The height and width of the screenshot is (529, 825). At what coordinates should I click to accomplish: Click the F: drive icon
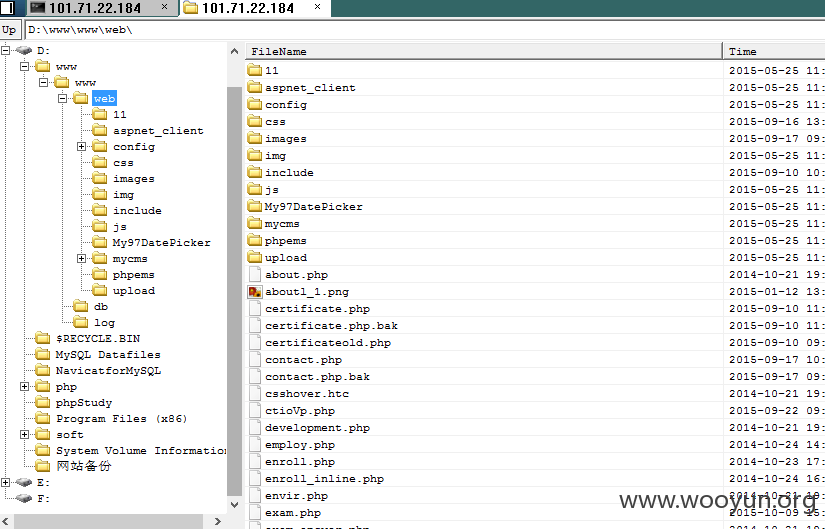[x=24, y=498]
